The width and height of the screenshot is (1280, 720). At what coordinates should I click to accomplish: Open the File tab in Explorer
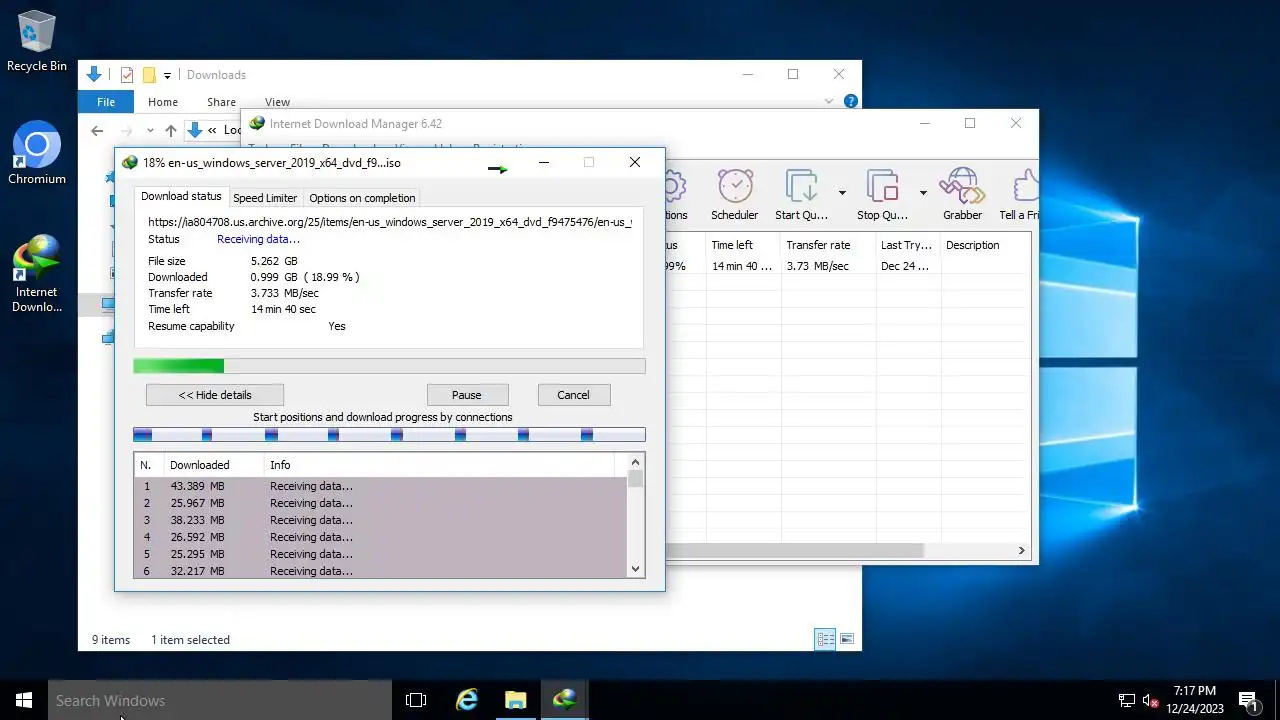pyautogui.click(x=106, y=102)
